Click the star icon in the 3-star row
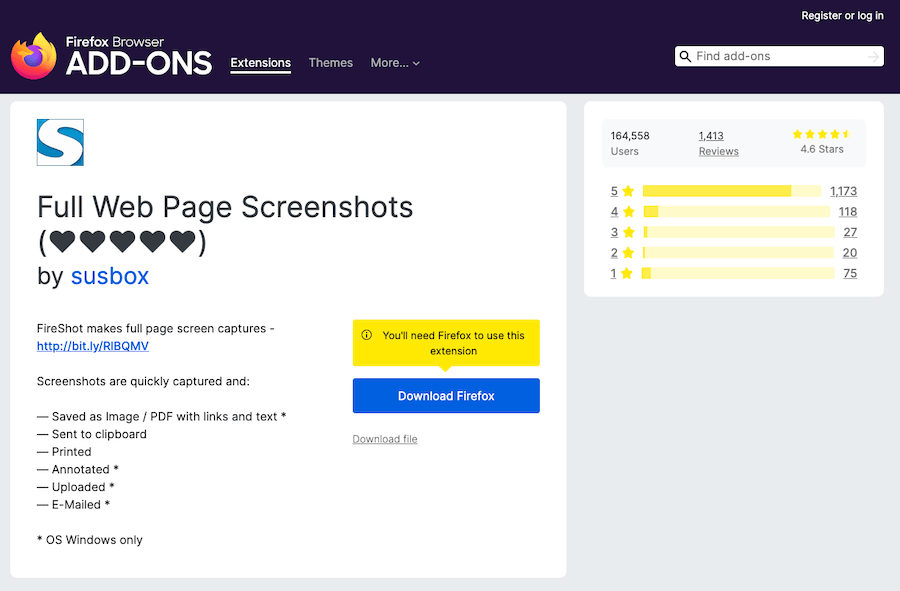900x591 pixels. click(x=629, y=232)
